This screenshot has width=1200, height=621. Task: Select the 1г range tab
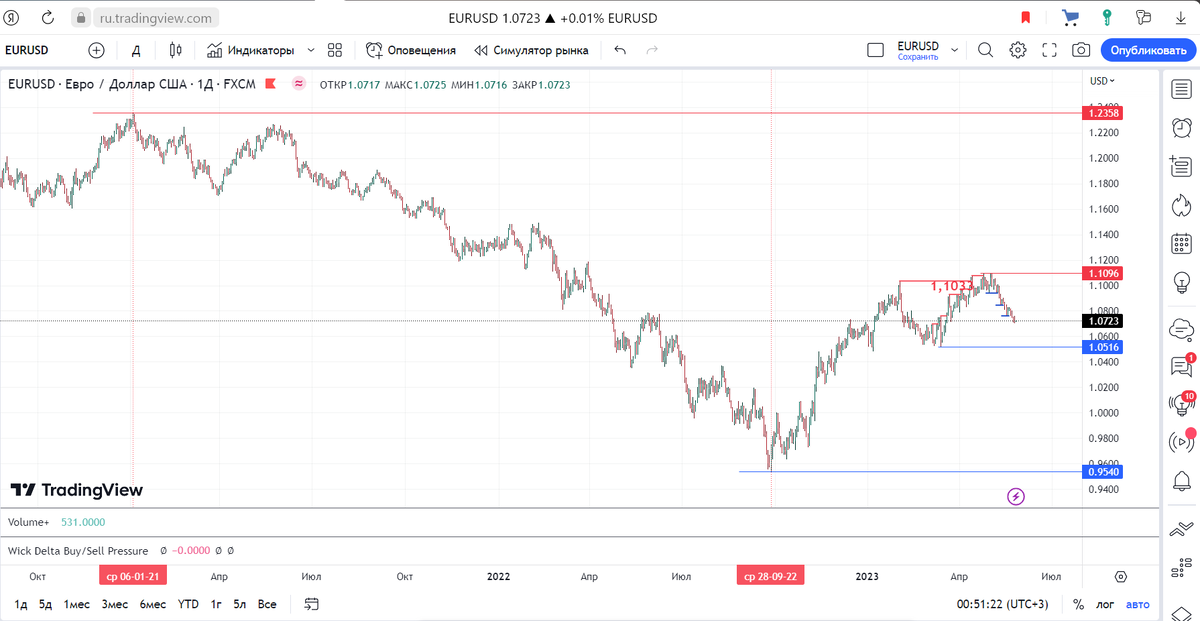(215, 604)
